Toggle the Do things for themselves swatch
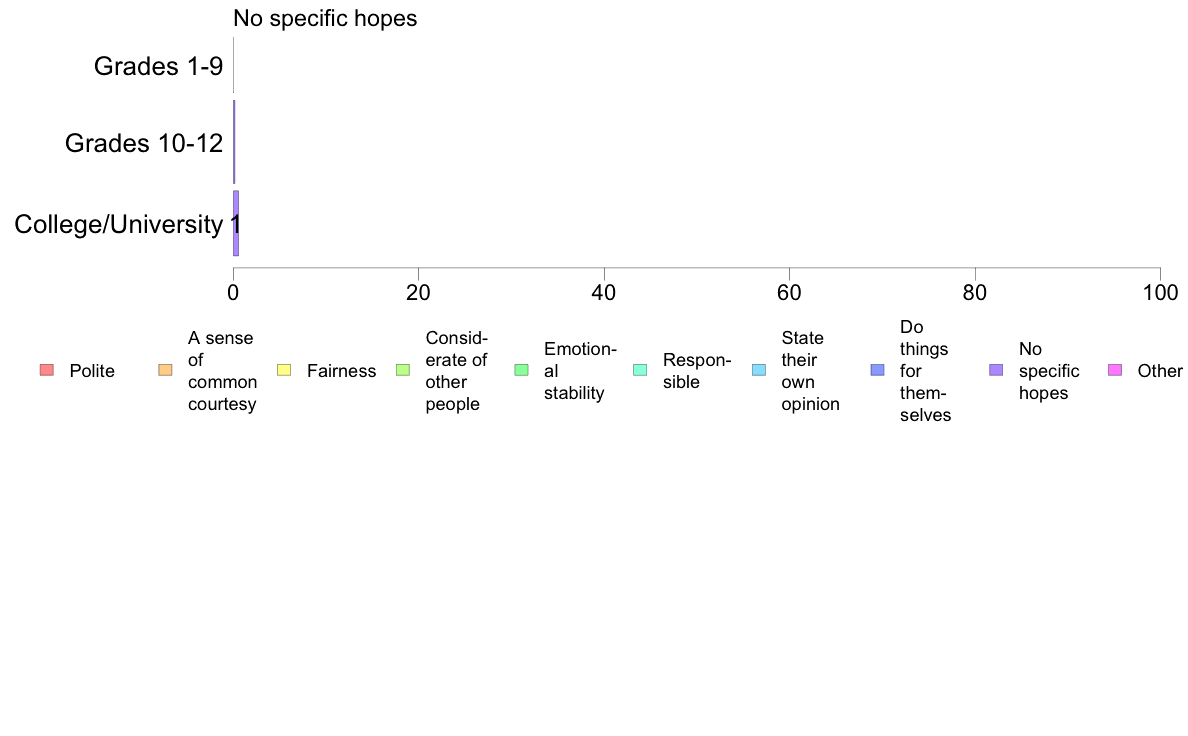Image resolution: width=1188 pixels, height=736 pixels. (x=877, y=370)
